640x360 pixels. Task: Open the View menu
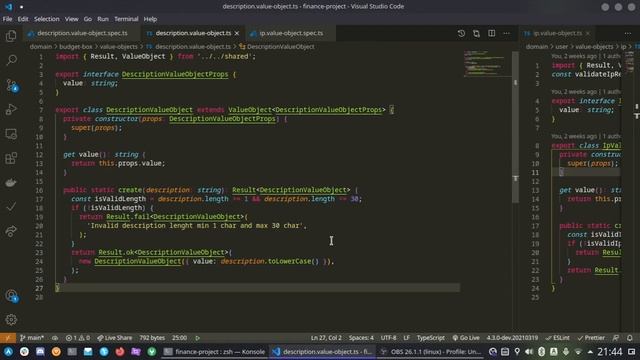71,19
